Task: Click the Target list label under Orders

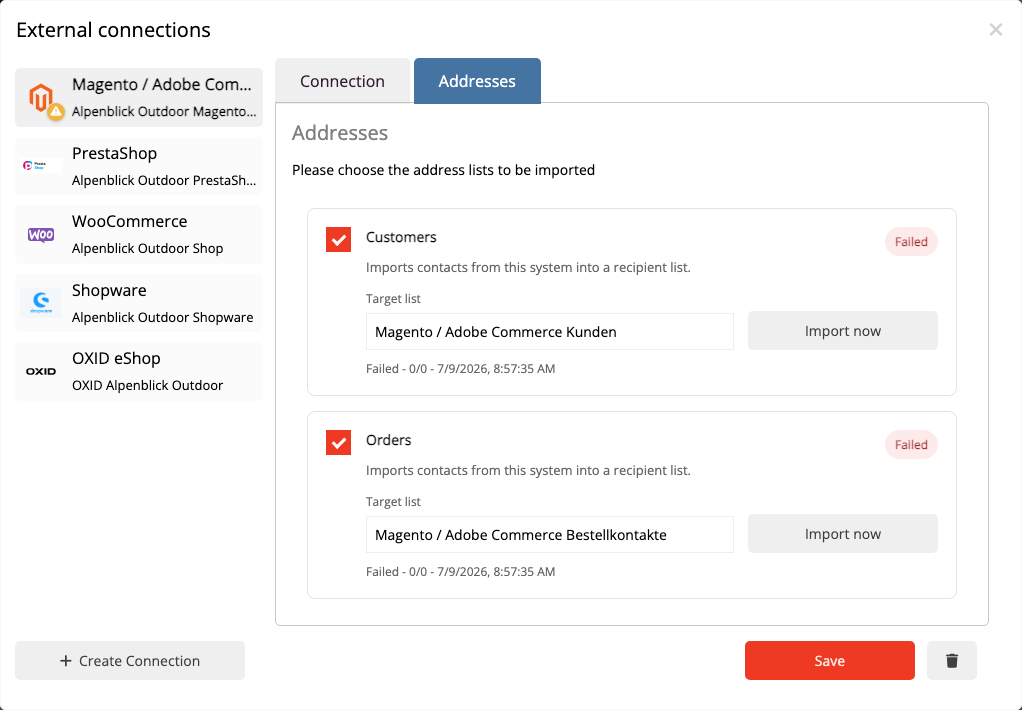Action: tap(393, 501)
